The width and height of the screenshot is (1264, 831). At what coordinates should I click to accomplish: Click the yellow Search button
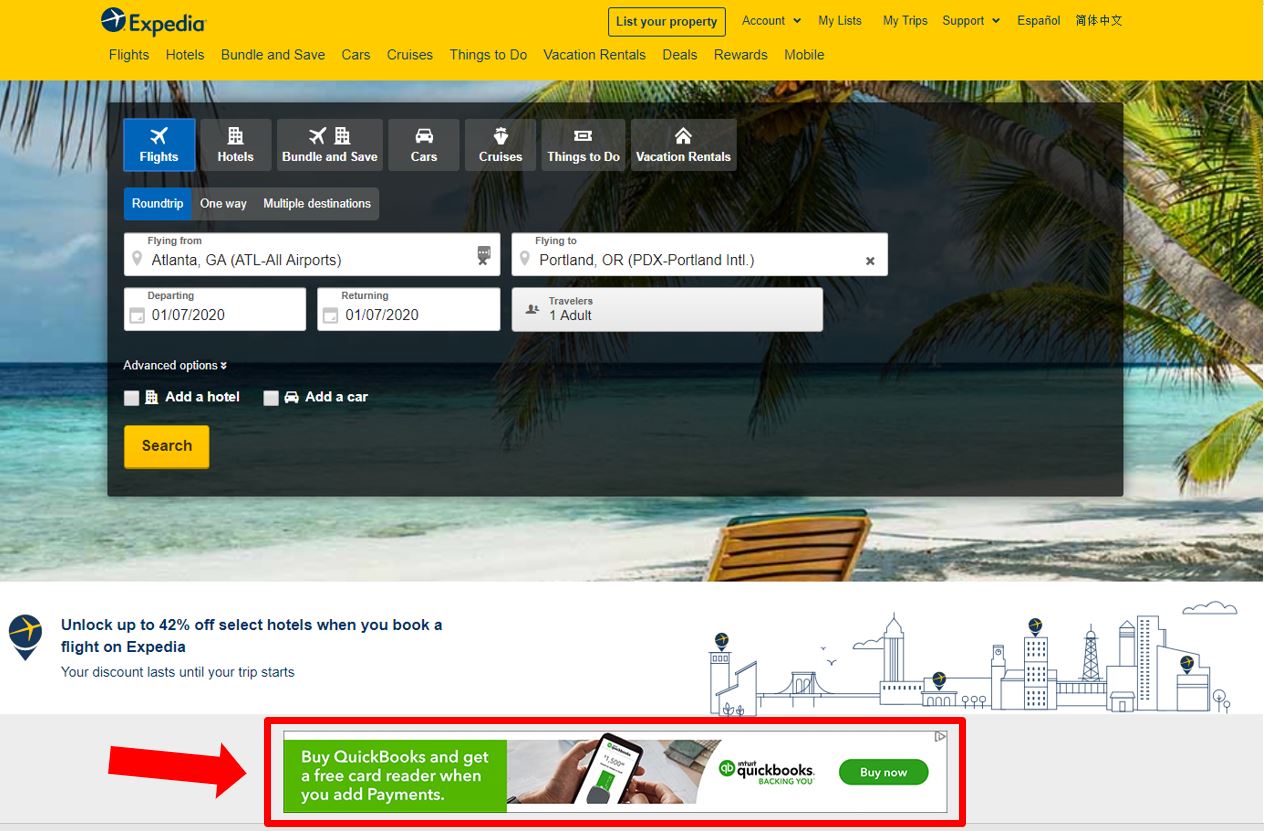[167, 446]
